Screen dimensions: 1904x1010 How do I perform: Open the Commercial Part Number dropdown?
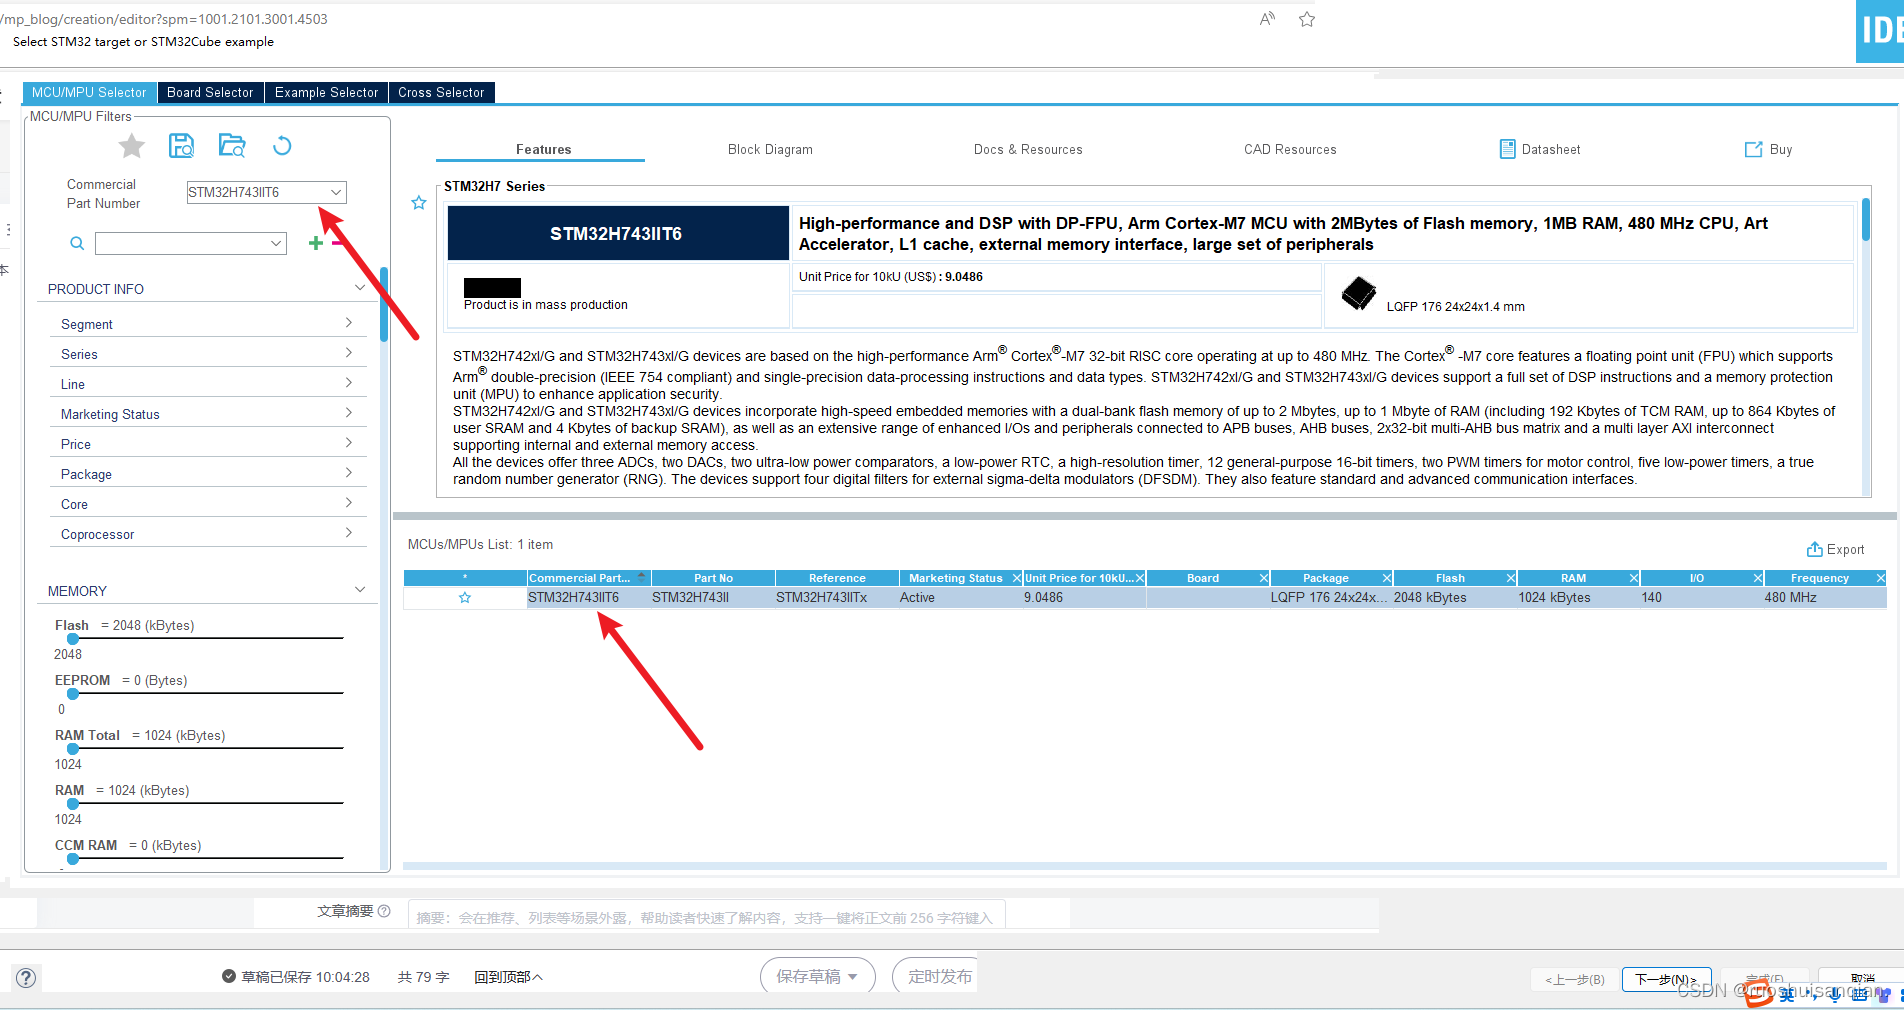(x=336, y=192)
